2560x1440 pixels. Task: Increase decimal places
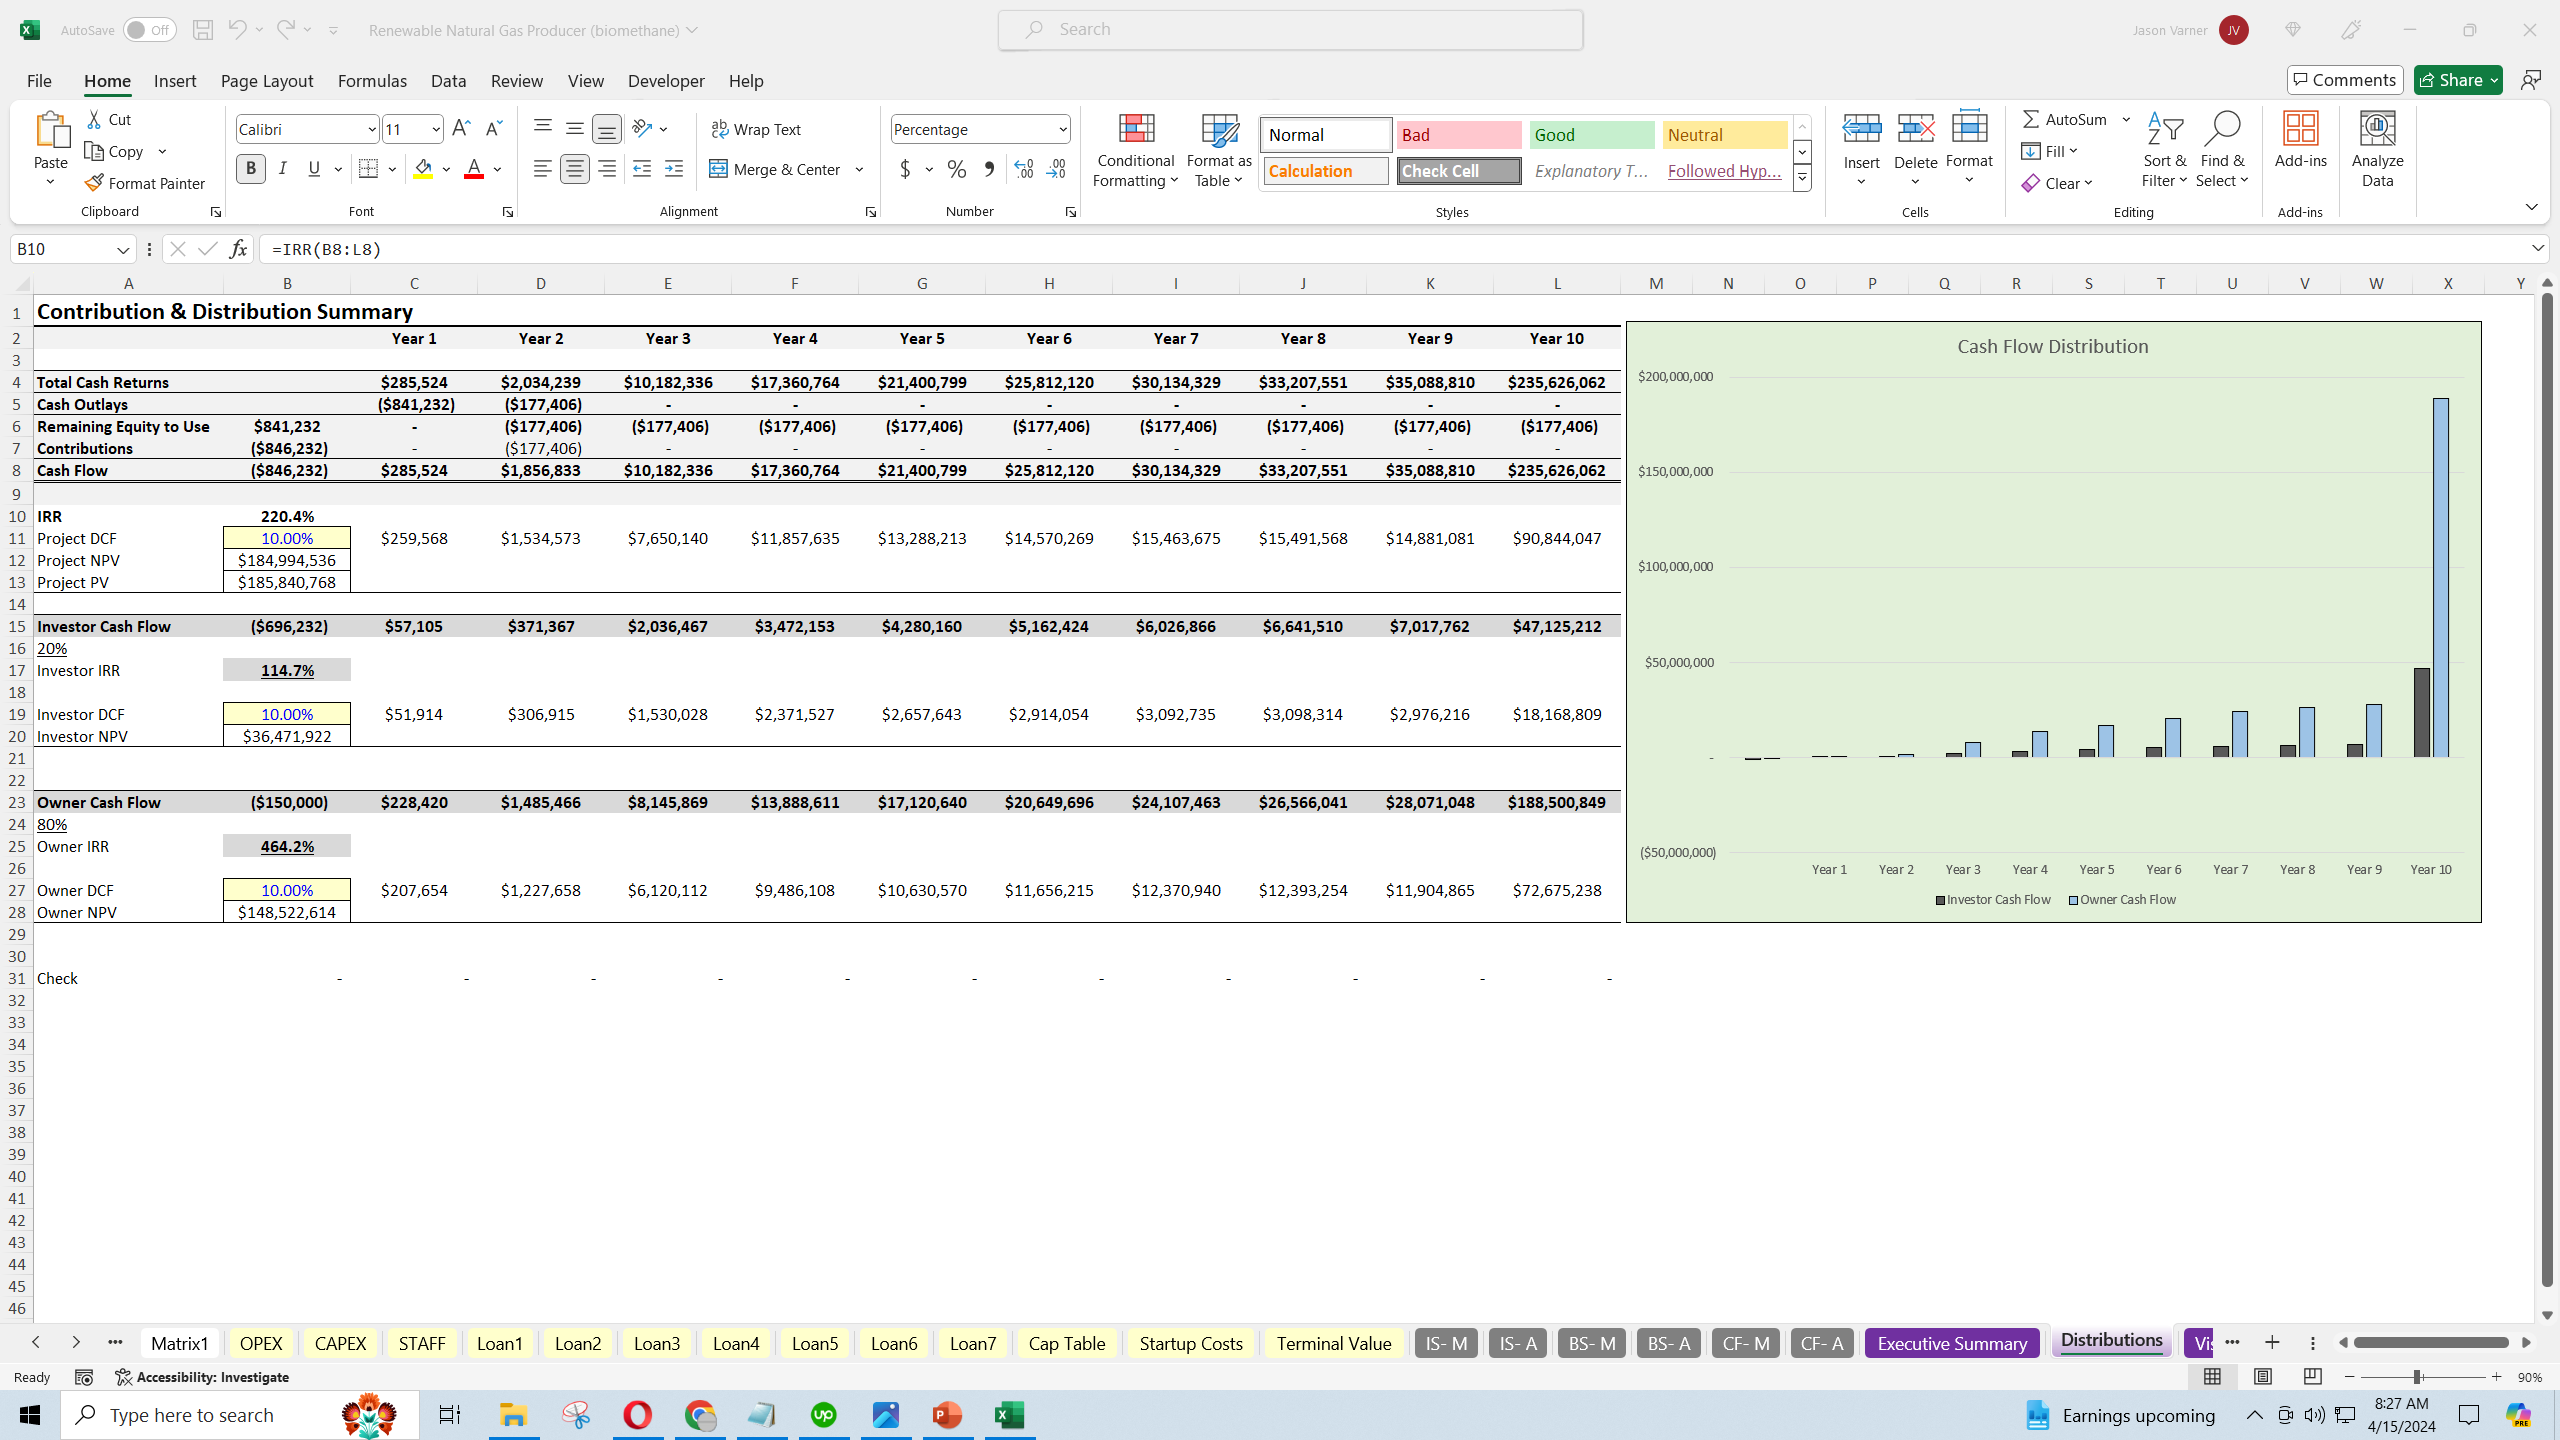click(x=1023, y=169)
